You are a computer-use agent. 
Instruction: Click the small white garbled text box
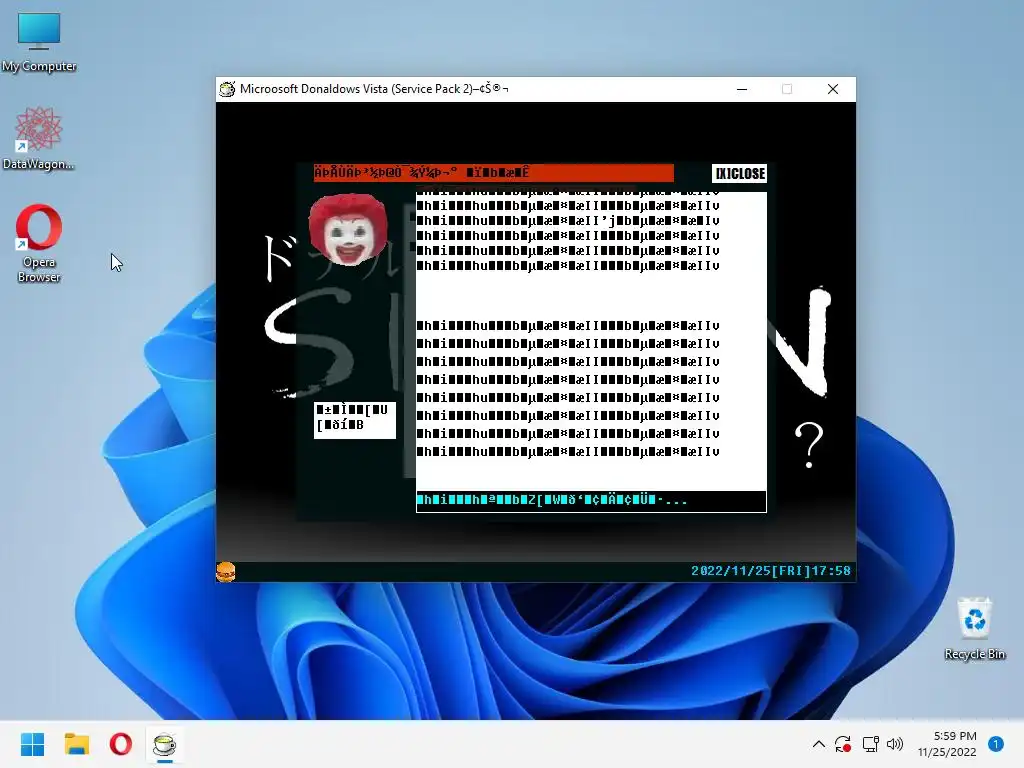coord(355,419)
